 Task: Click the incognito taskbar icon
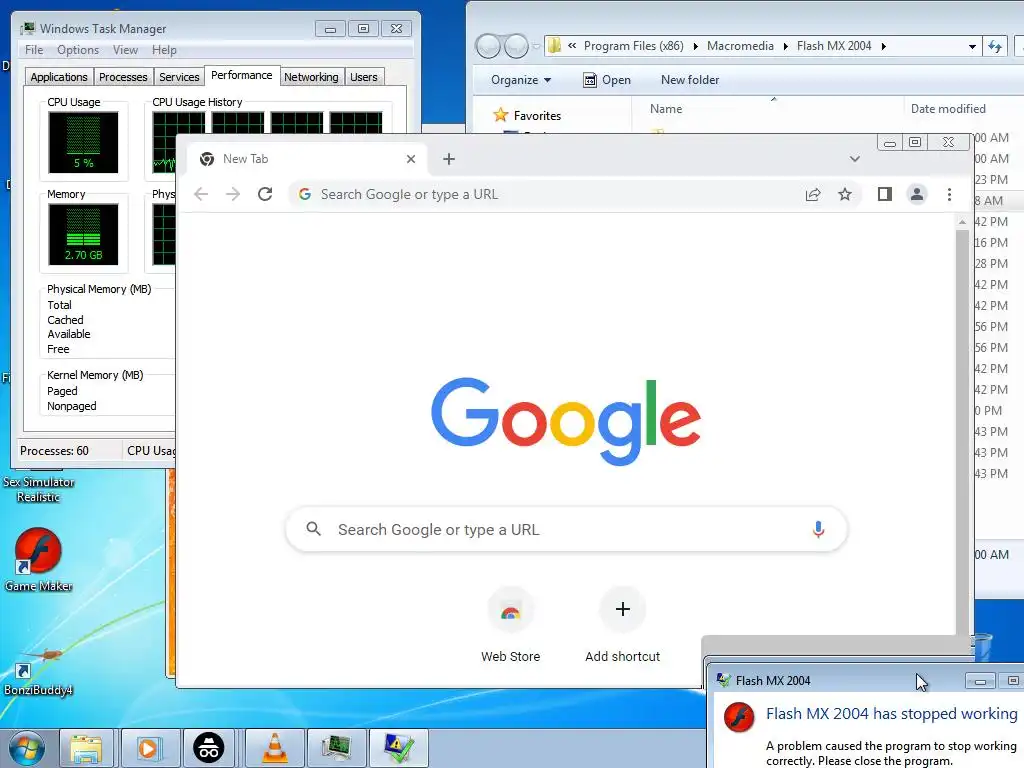coord(209,748)
